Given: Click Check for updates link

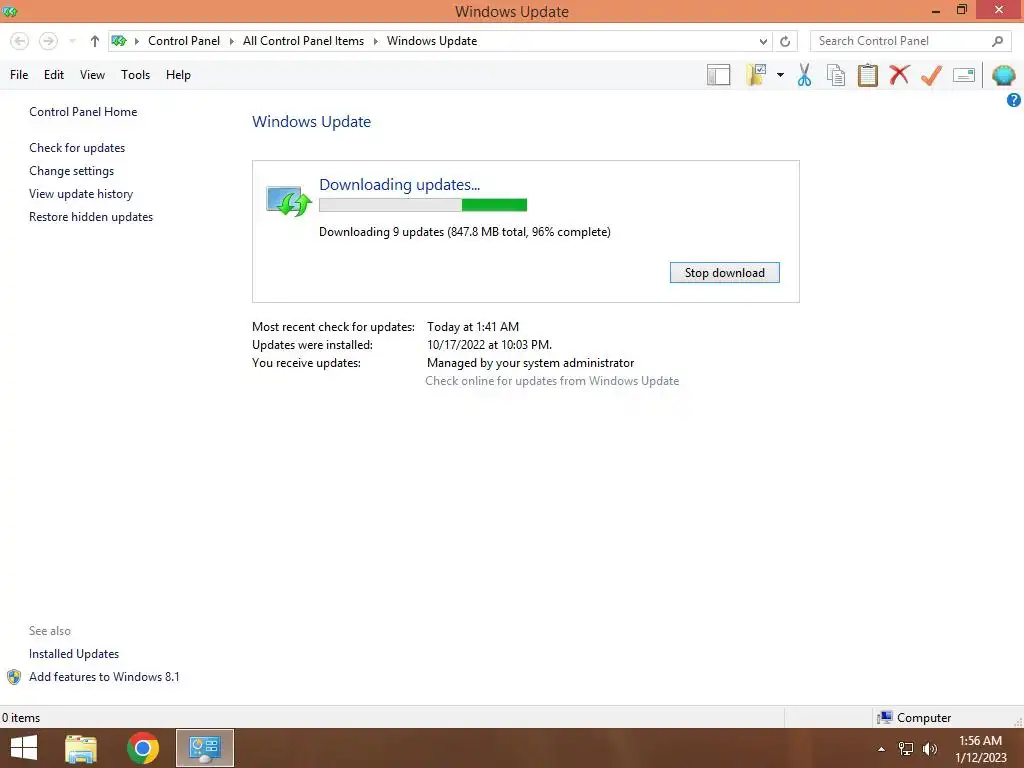Looking at the screenshot, I should click(x=77, y=148).
